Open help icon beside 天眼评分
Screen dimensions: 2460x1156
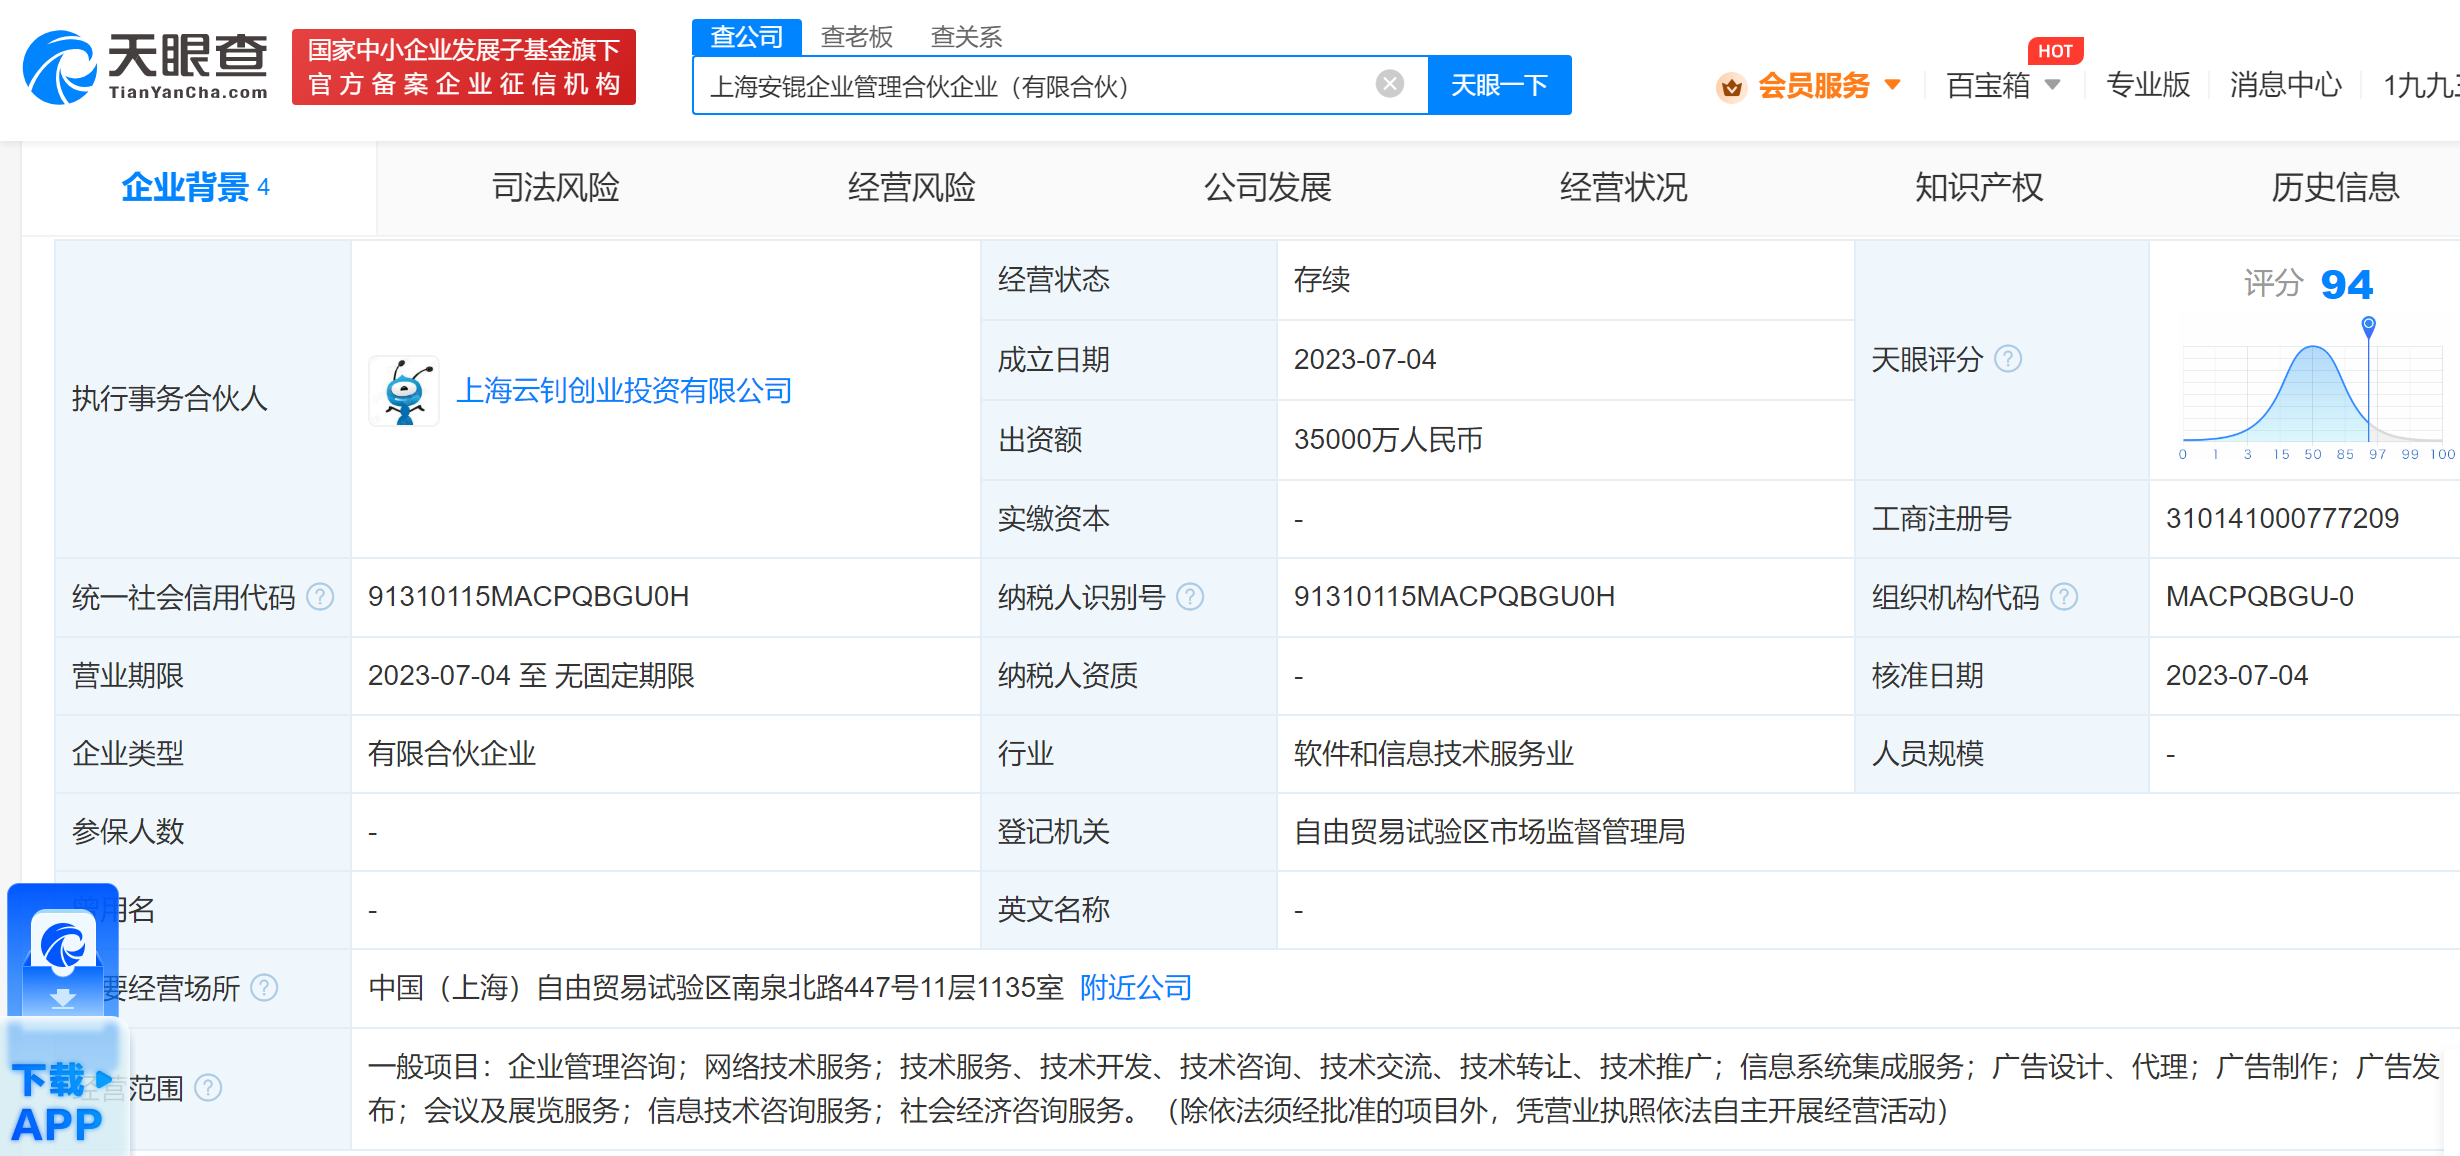point(2007,359)
